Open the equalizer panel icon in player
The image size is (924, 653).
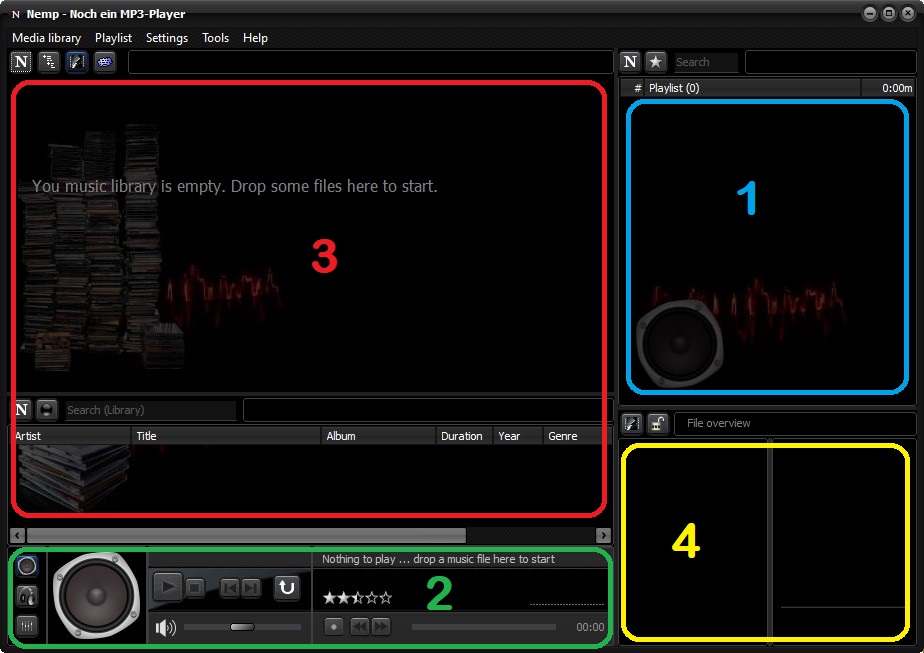pos(27,626)
